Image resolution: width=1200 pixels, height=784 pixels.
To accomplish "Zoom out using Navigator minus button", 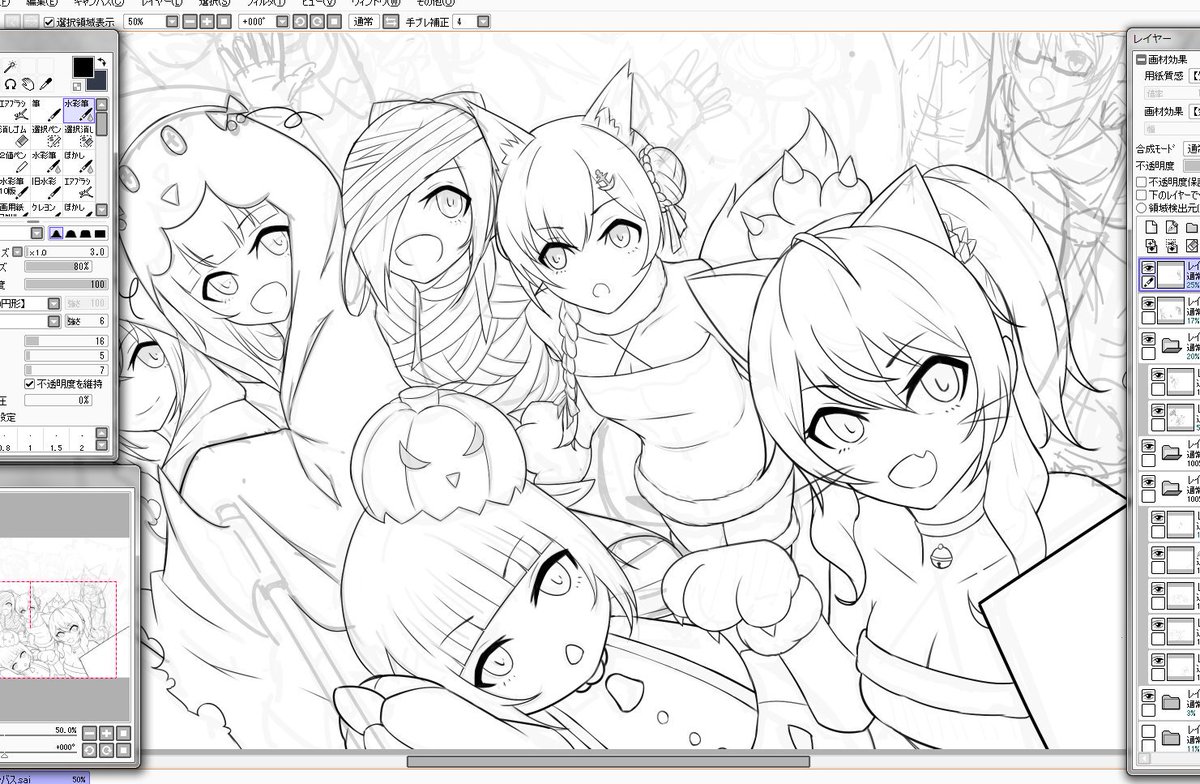I will point(90,733).
